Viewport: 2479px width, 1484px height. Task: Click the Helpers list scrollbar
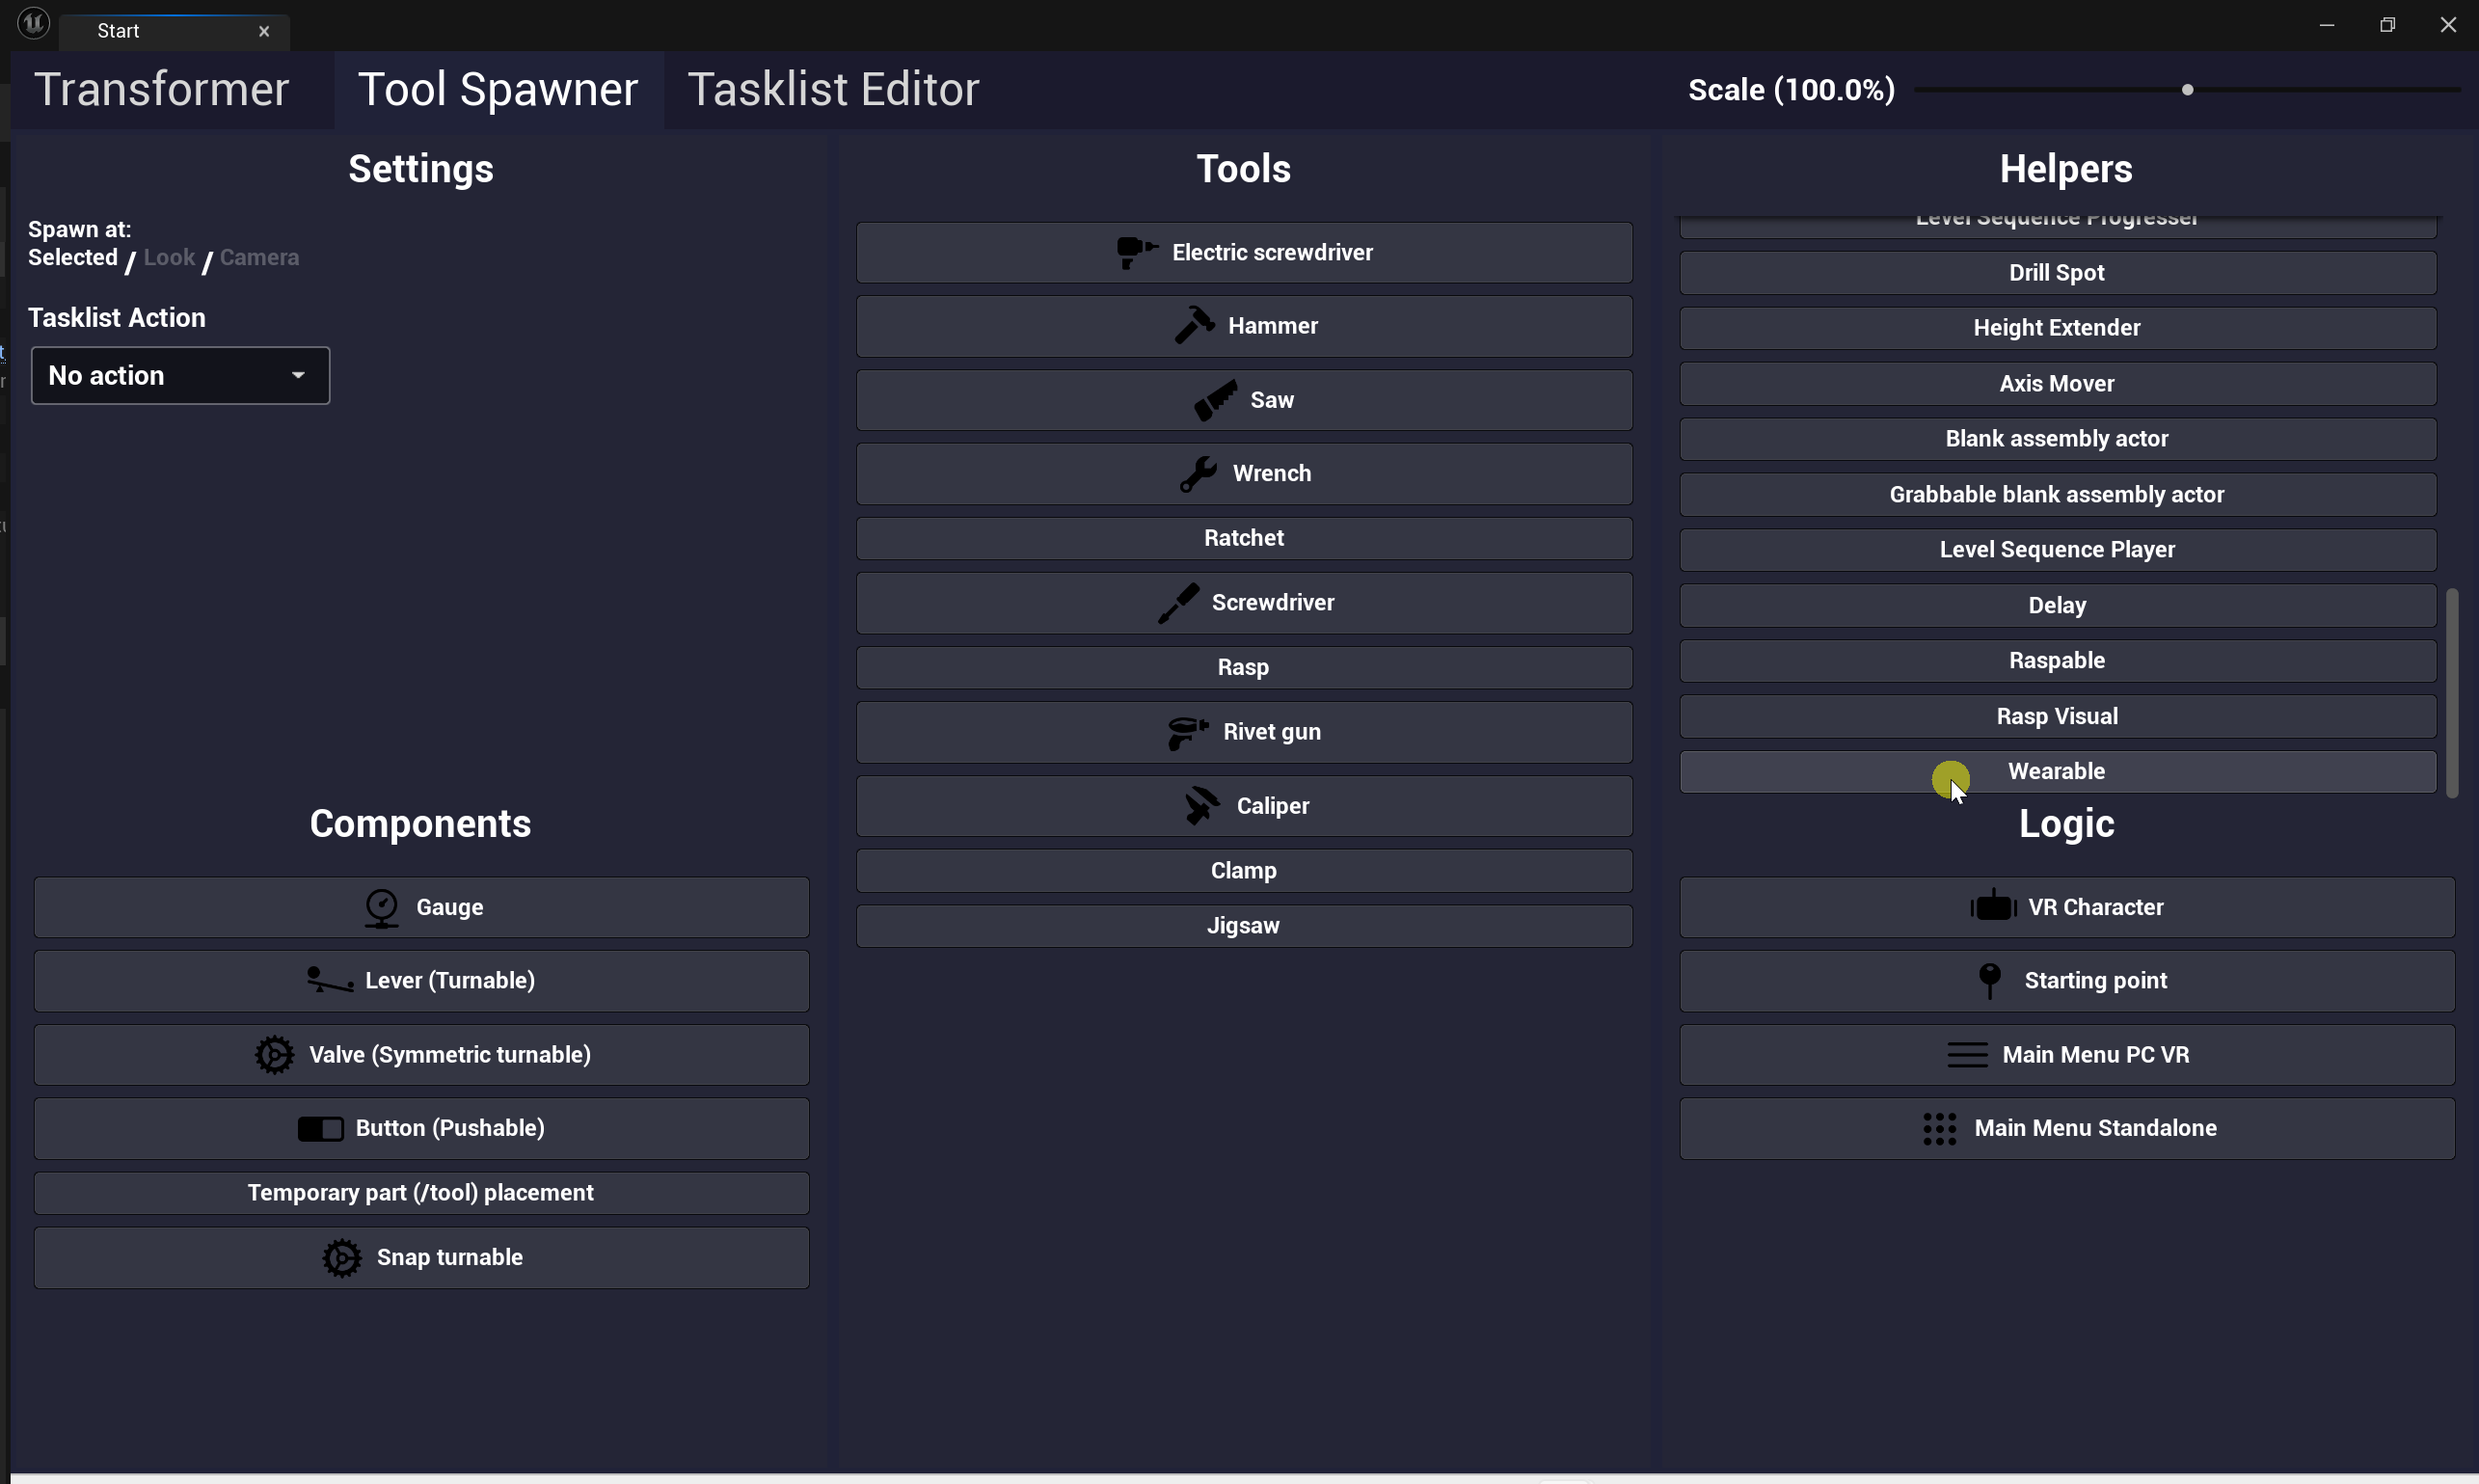2451,692
